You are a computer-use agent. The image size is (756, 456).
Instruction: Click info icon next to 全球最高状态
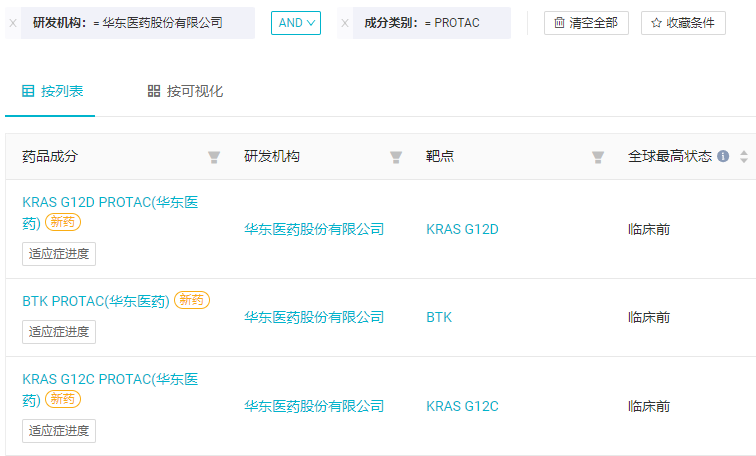coord(723,156)
